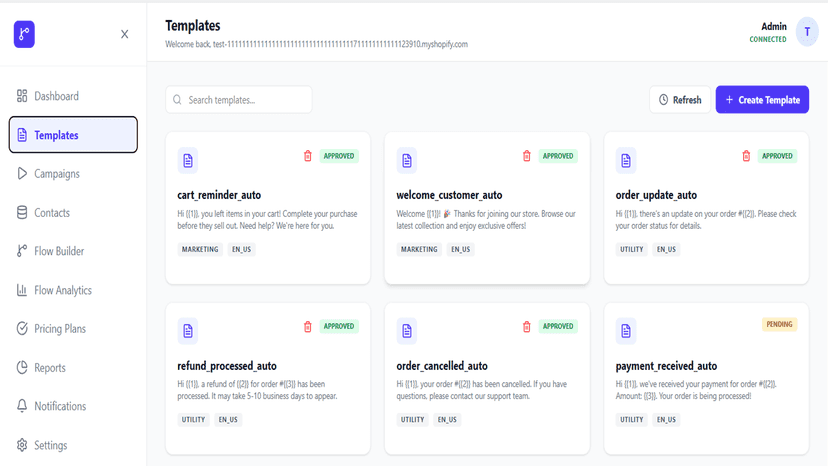The height and width of the screenshot is (466, 828).
Task: Close the sidebar with X icon
Action: [125, 34]
